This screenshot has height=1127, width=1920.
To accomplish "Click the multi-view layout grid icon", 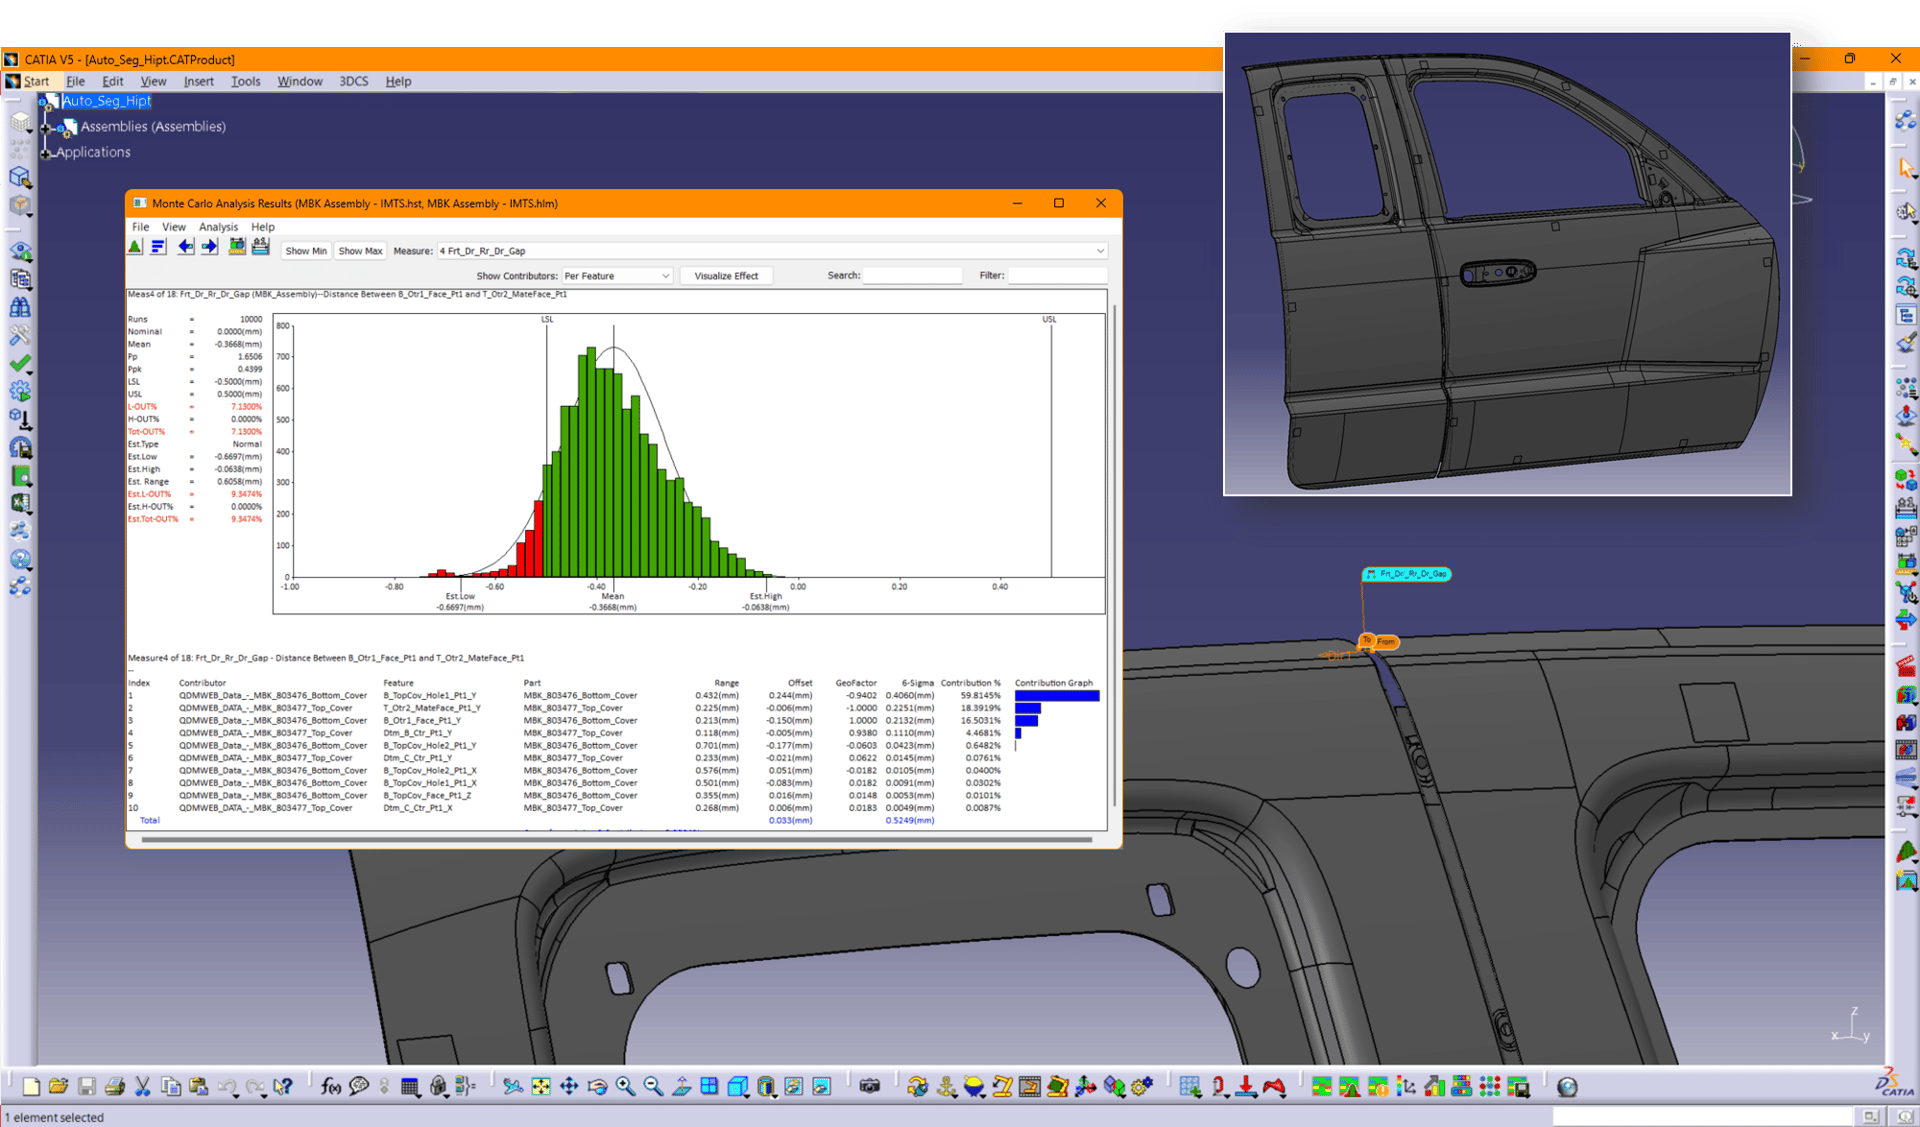I will (x=709, y=1087).
